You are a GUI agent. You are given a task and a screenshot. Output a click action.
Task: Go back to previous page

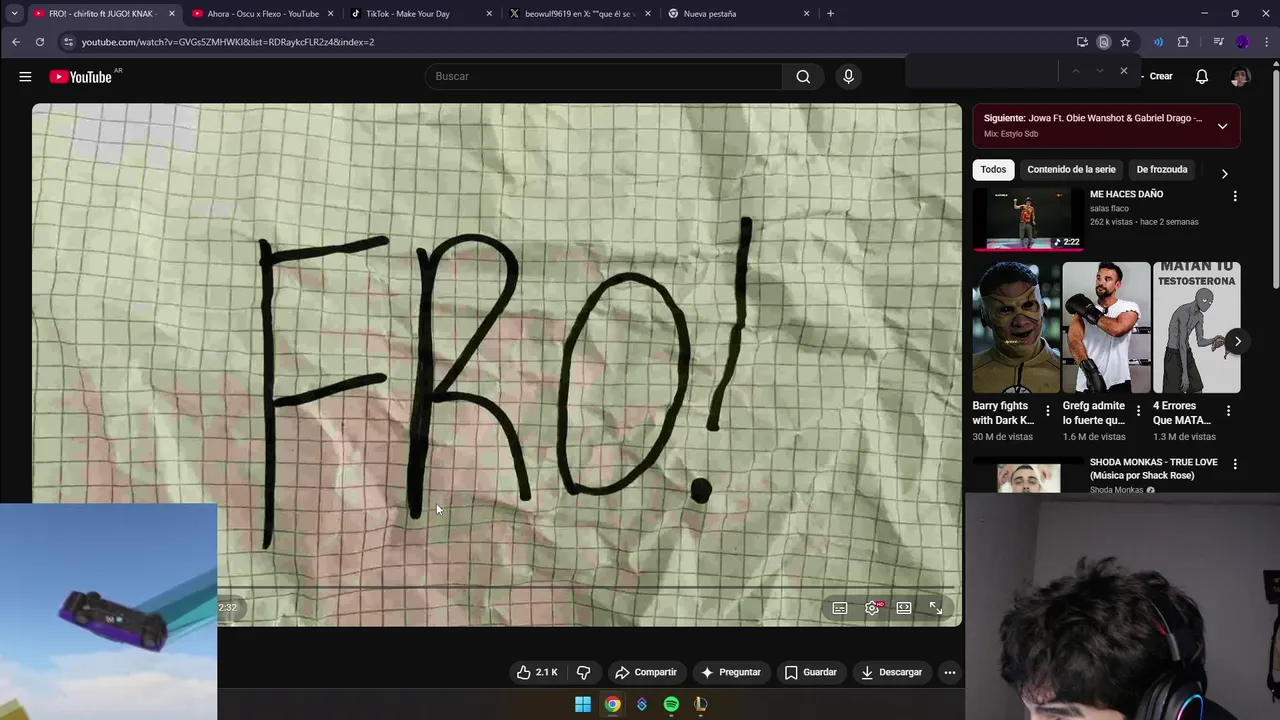16,42
